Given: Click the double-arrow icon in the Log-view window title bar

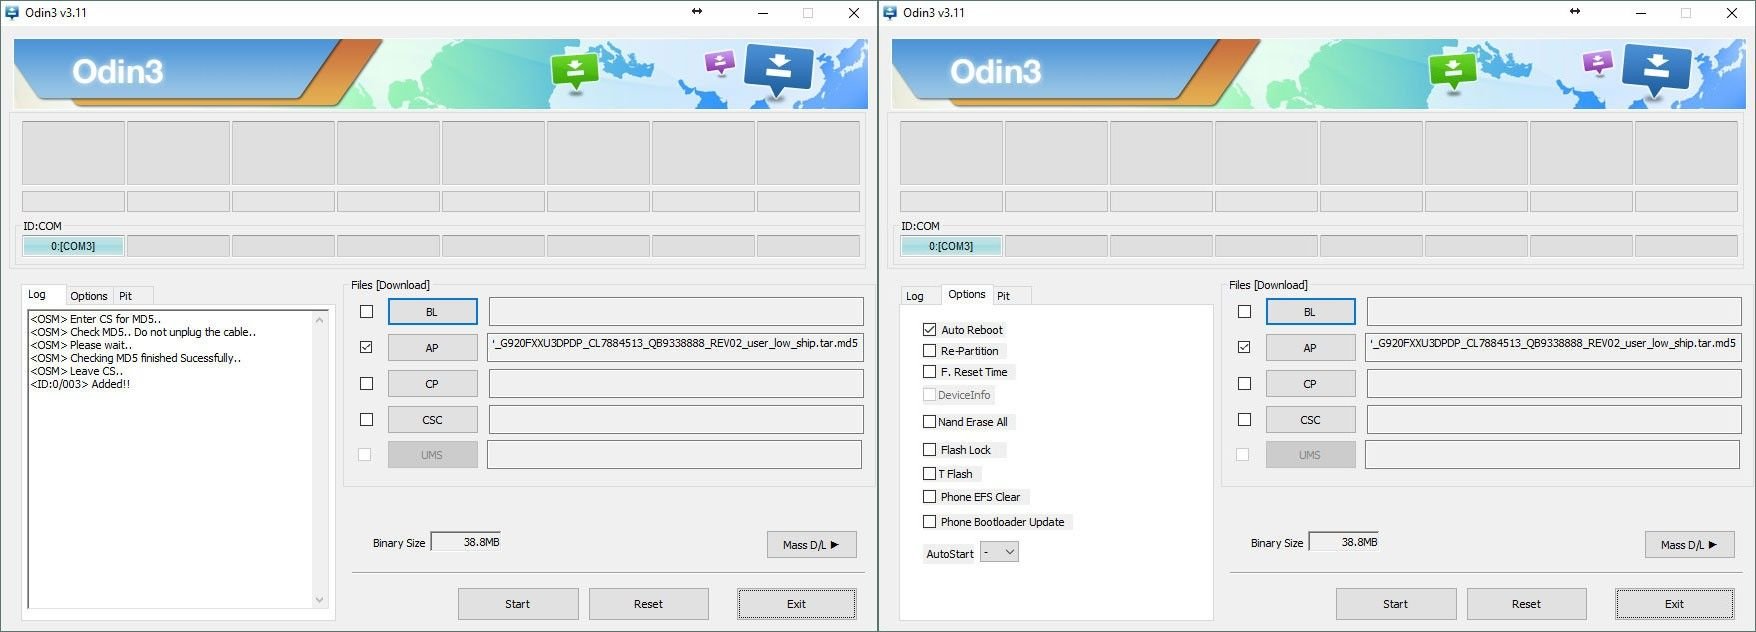Looking at the screenshot, I should 697,12.
